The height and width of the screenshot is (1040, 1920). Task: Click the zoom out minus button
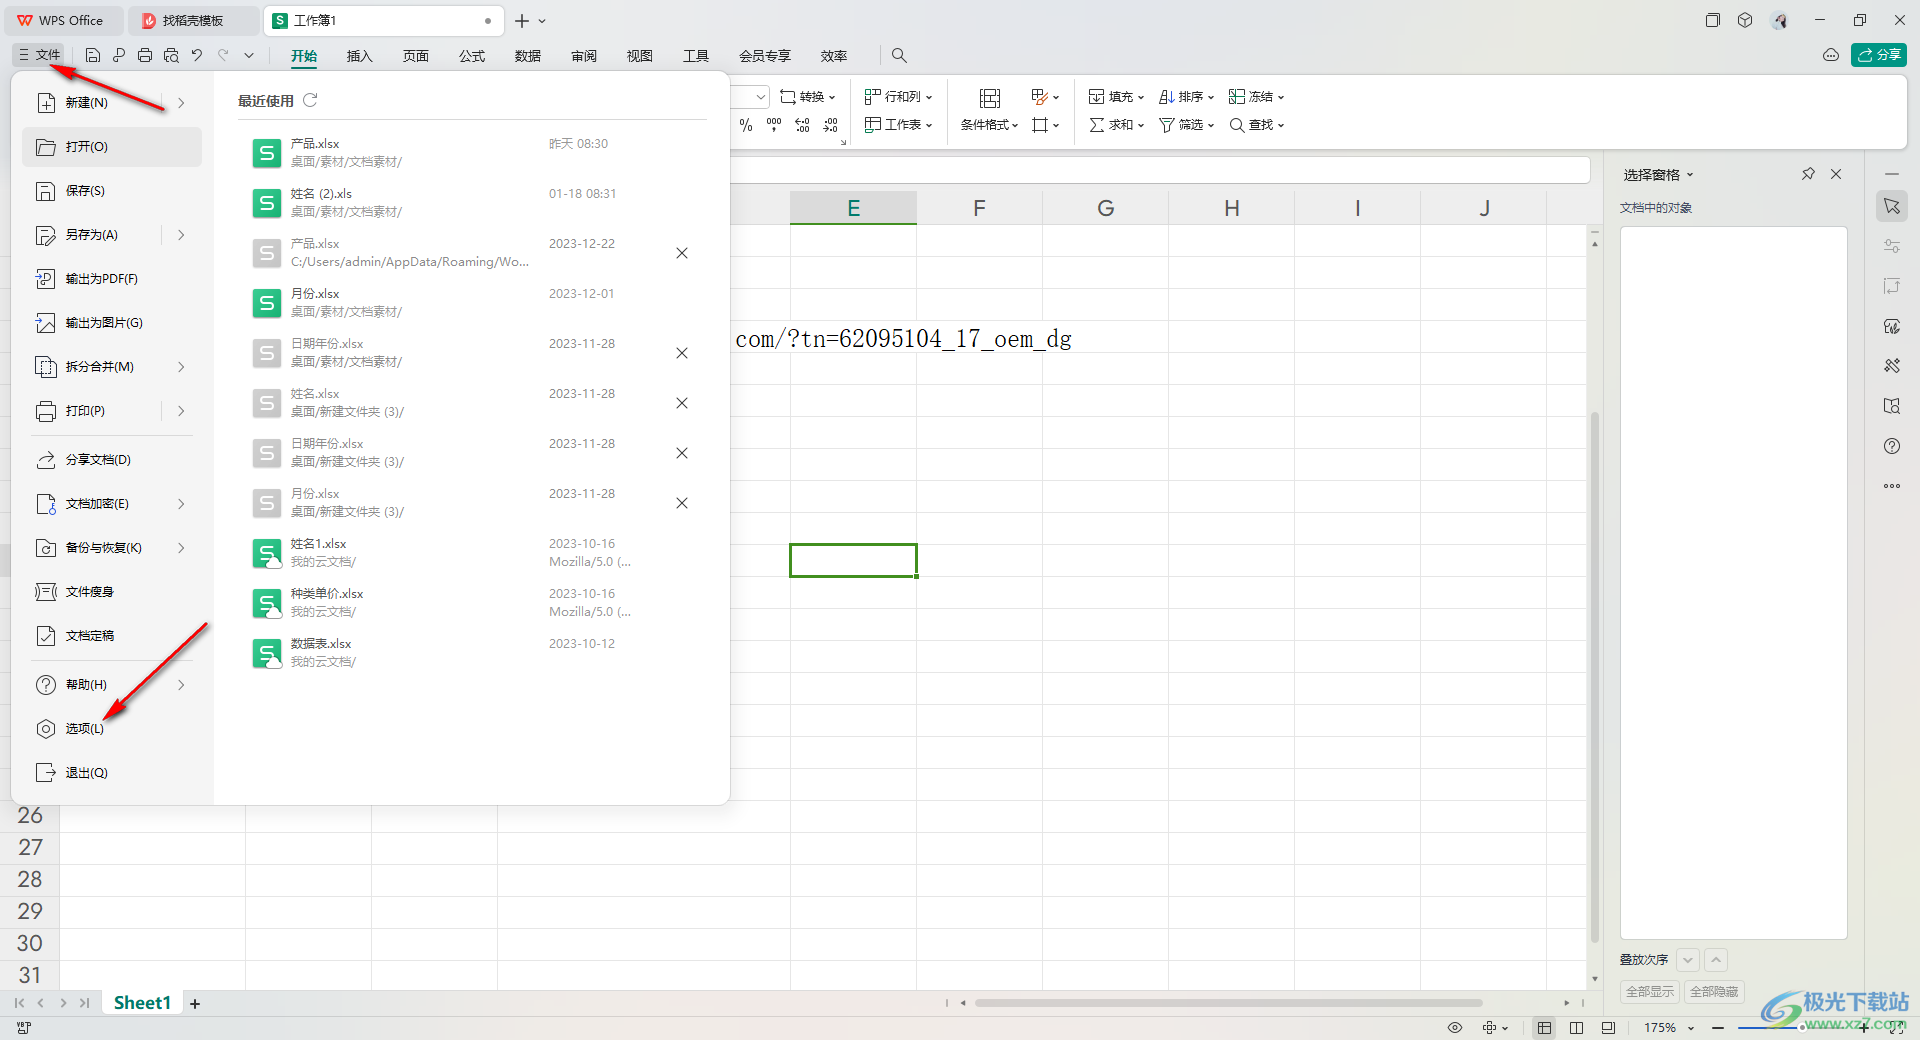click(x=1718, y=1028)
